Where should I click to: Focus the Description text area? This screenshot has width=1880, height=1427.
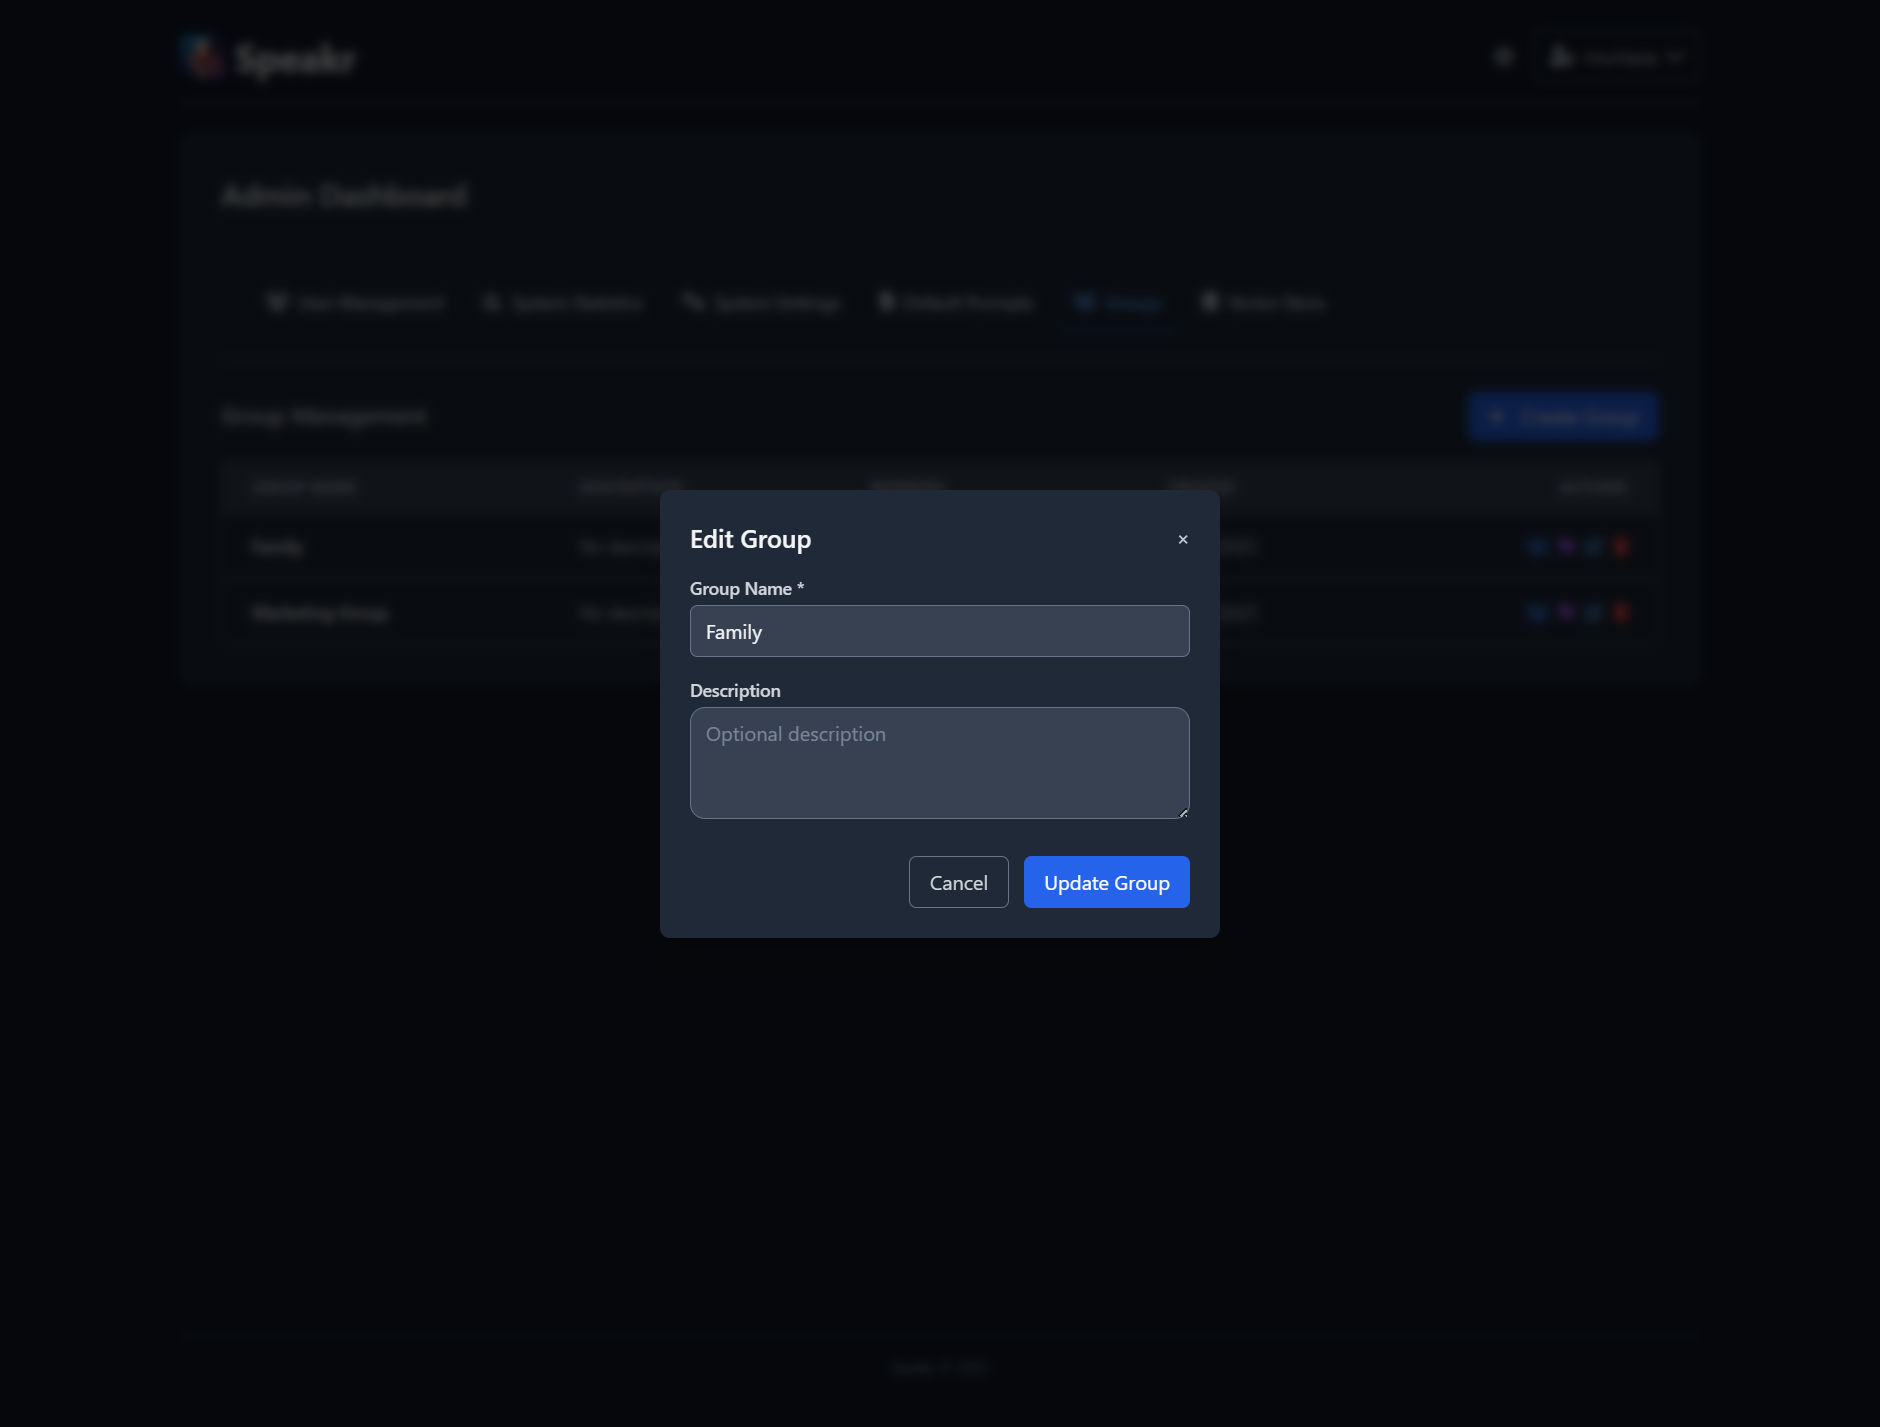[x=939, y=762]
